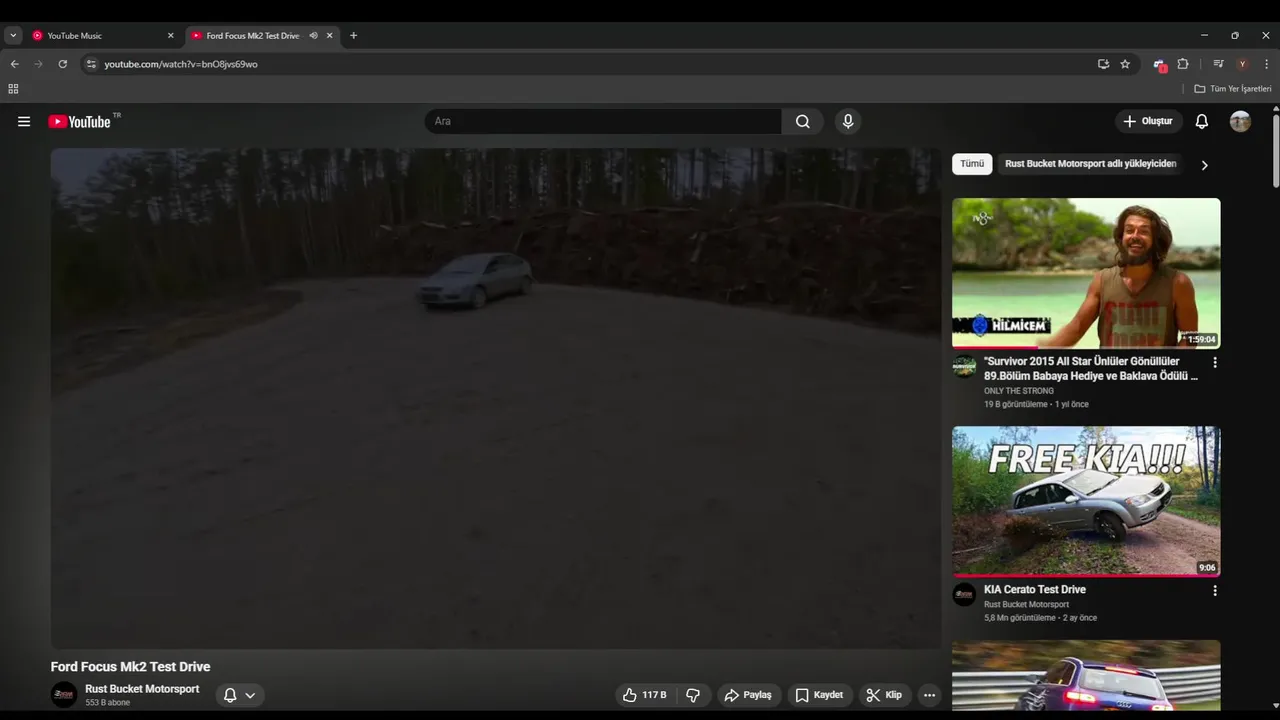
Task: Click the address bar URL
Action: point(181,64)
